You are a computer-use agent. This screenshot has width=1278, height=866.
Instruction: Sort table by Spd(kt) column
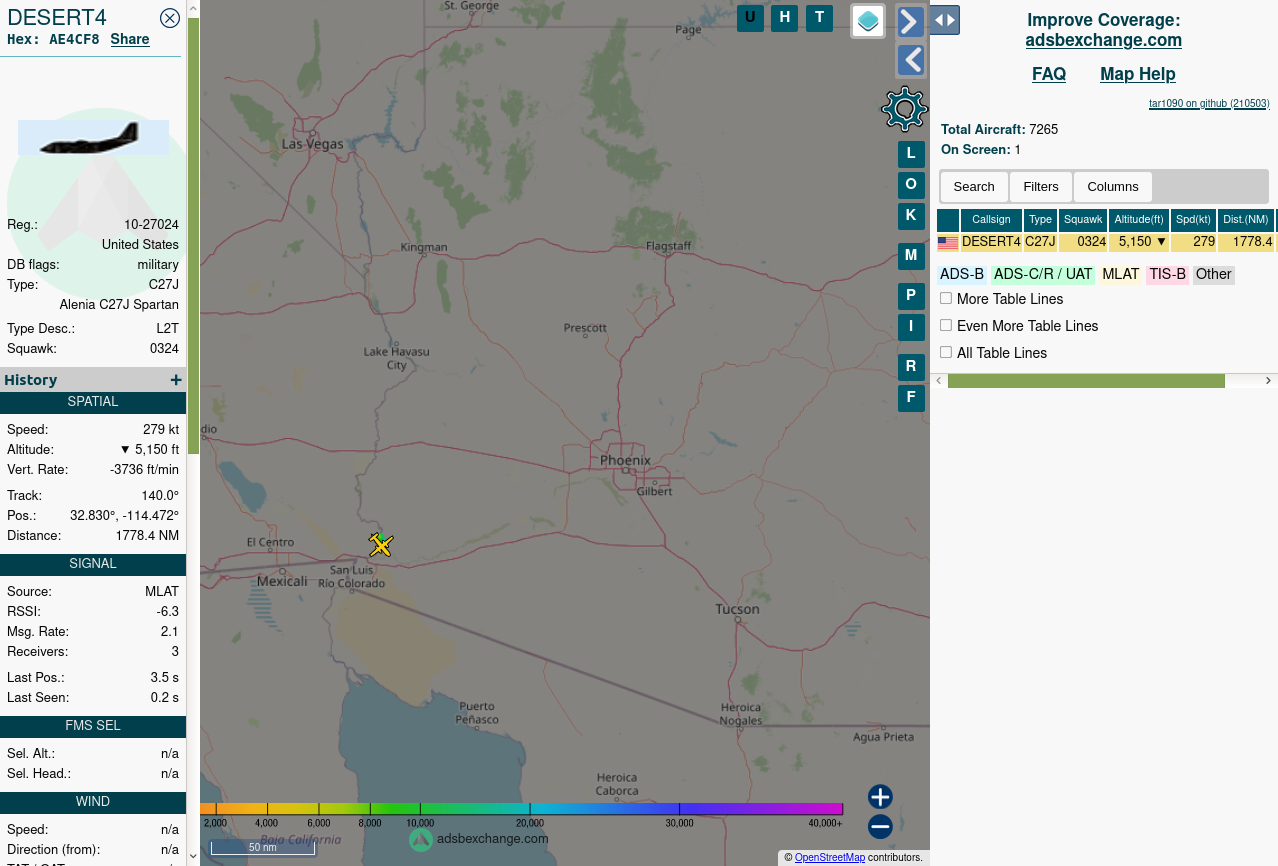[x=1194, y=220]
